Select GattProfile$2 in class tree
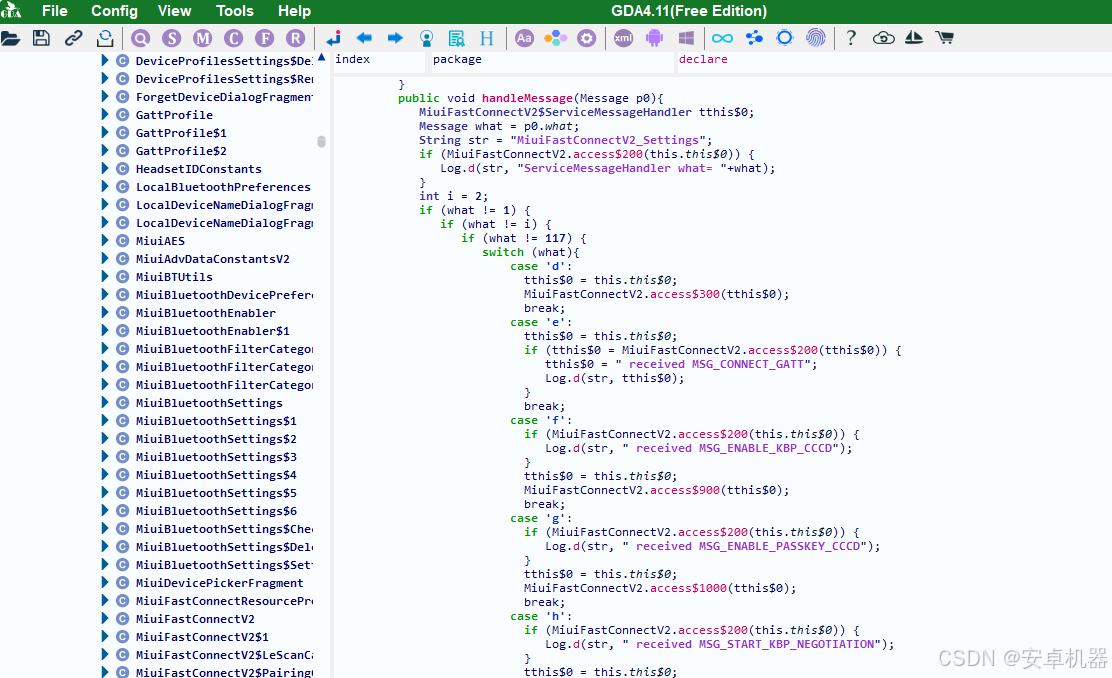The height and width of the screenshot is (678, 1112). [x=181, y=151]
